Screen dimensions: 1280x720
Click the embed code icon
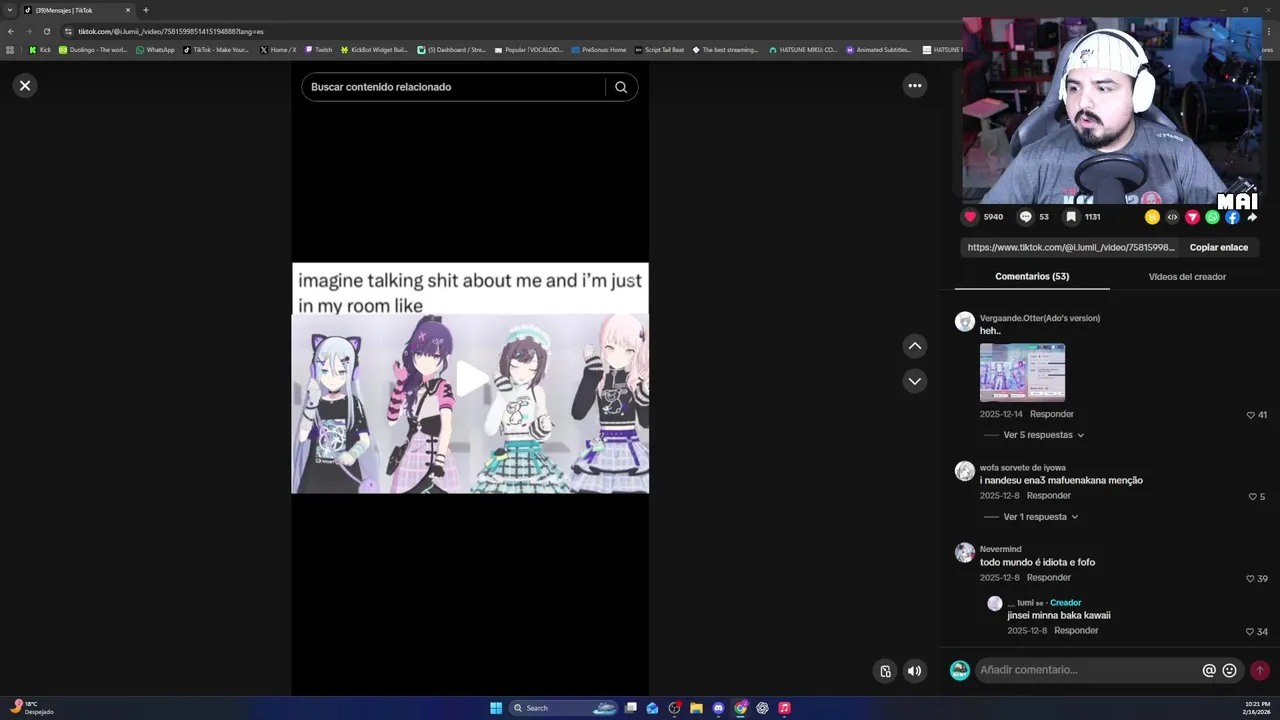[1172, 217]
